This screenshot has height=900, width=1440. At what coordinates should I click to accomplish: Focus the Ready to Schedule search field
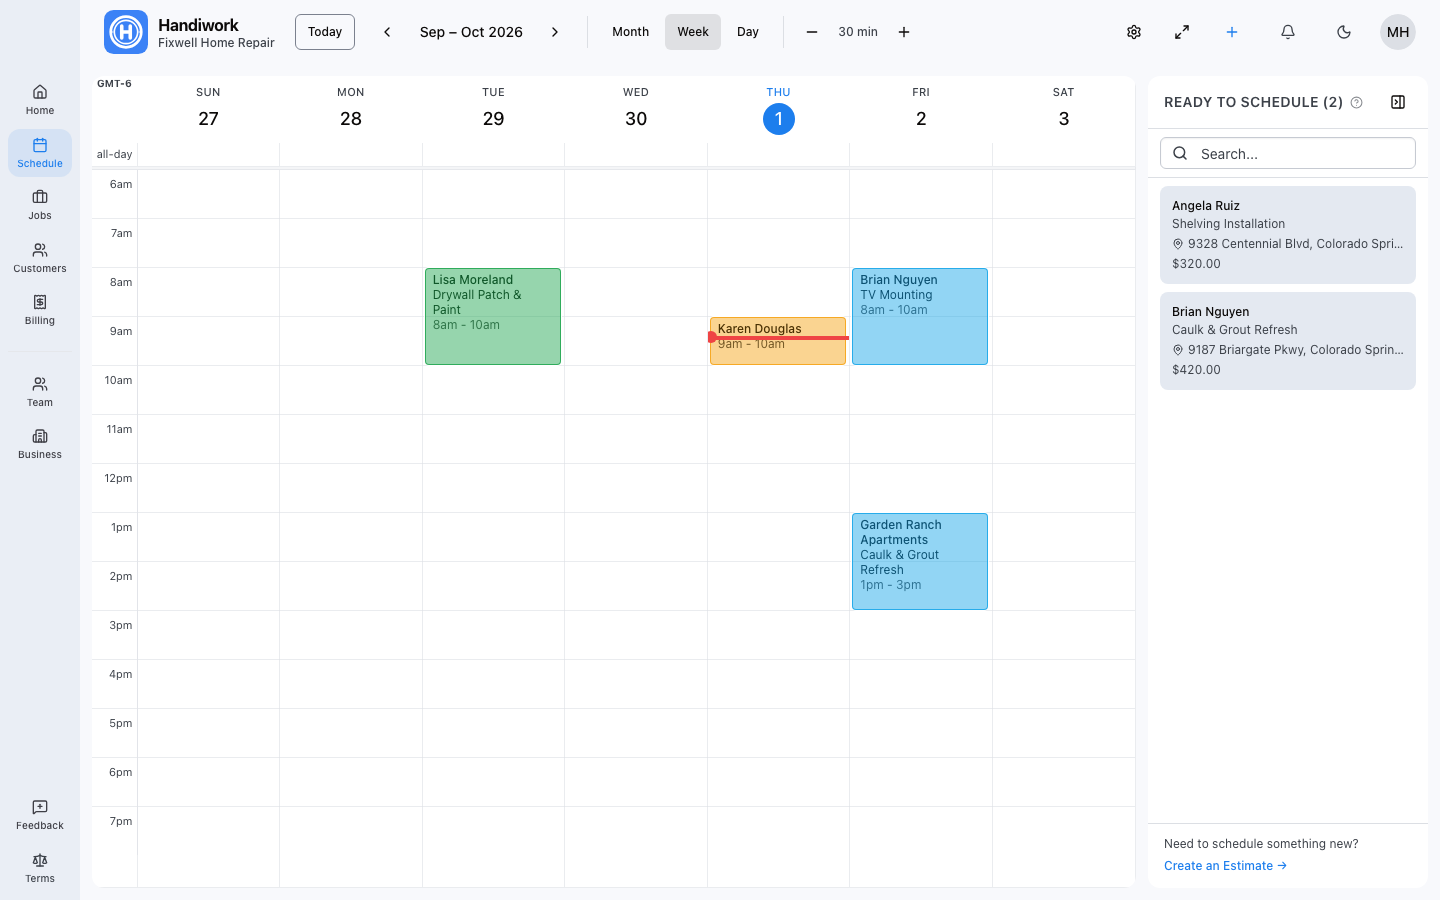coord(1288,153)
